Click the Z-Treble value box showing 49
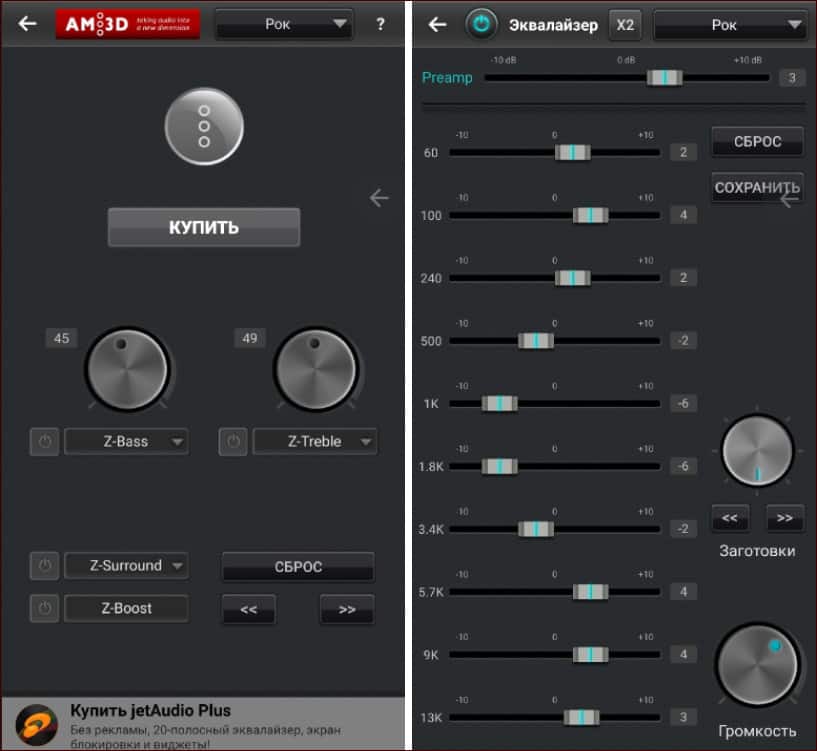The height and width of the screenshot is (751, 817). coord(250,338)
